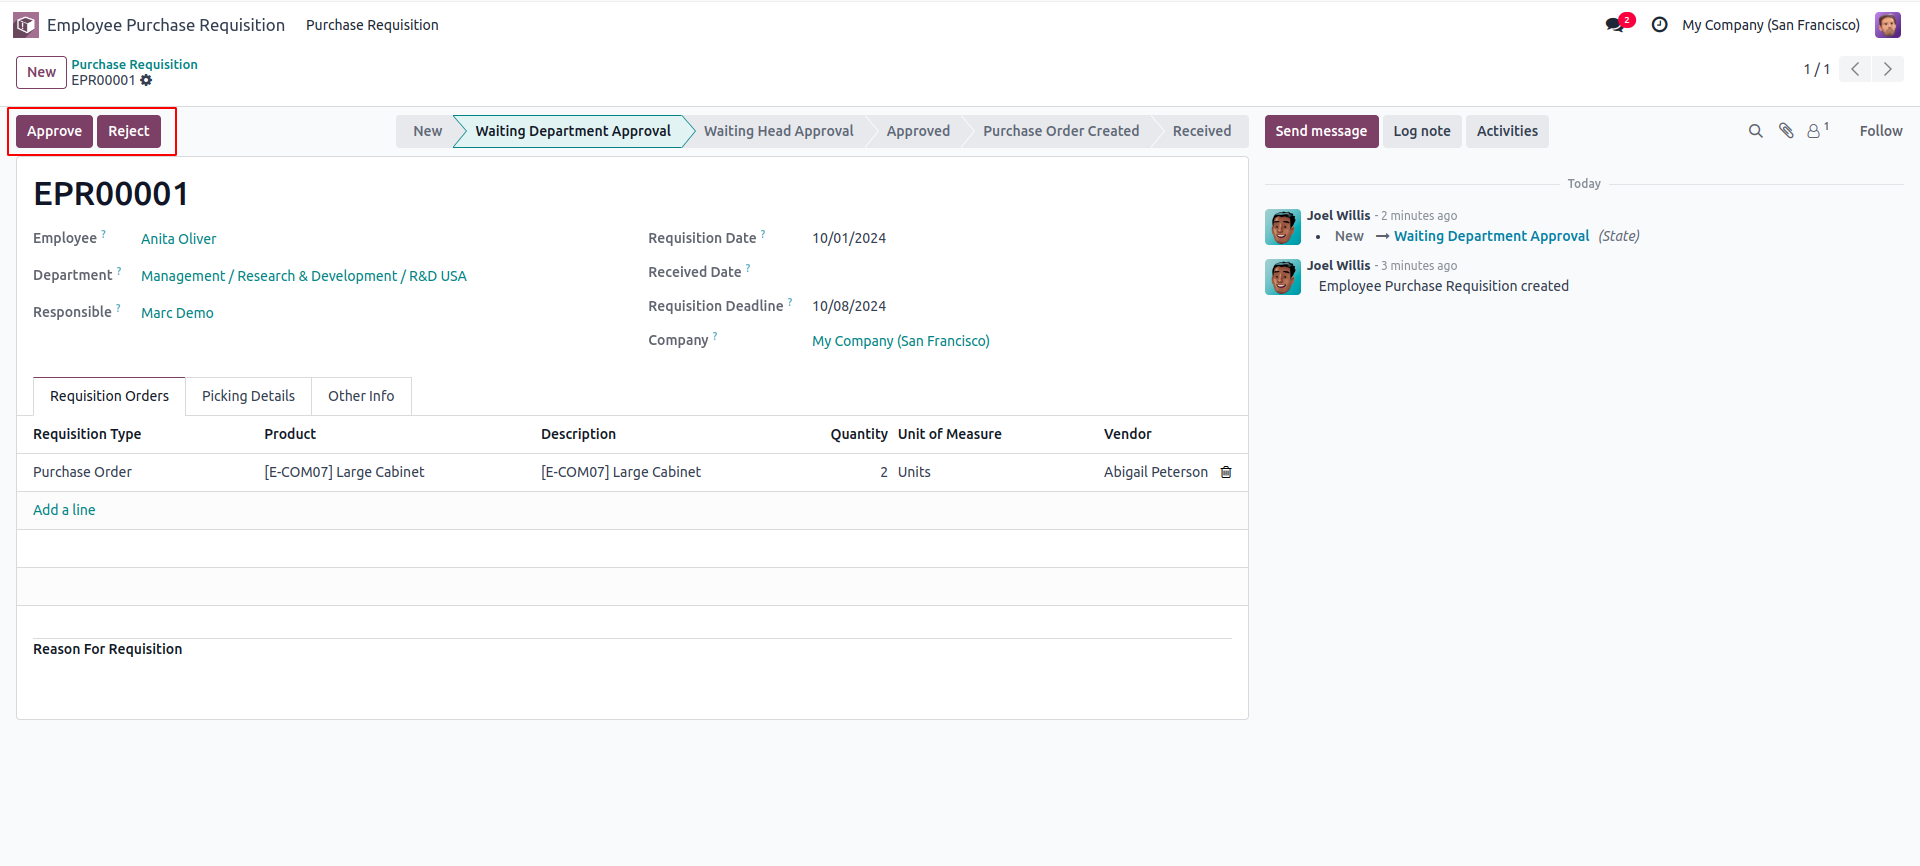Click the Purchase Order requisition type cell
1920x866 pixels.
point(140,472)
